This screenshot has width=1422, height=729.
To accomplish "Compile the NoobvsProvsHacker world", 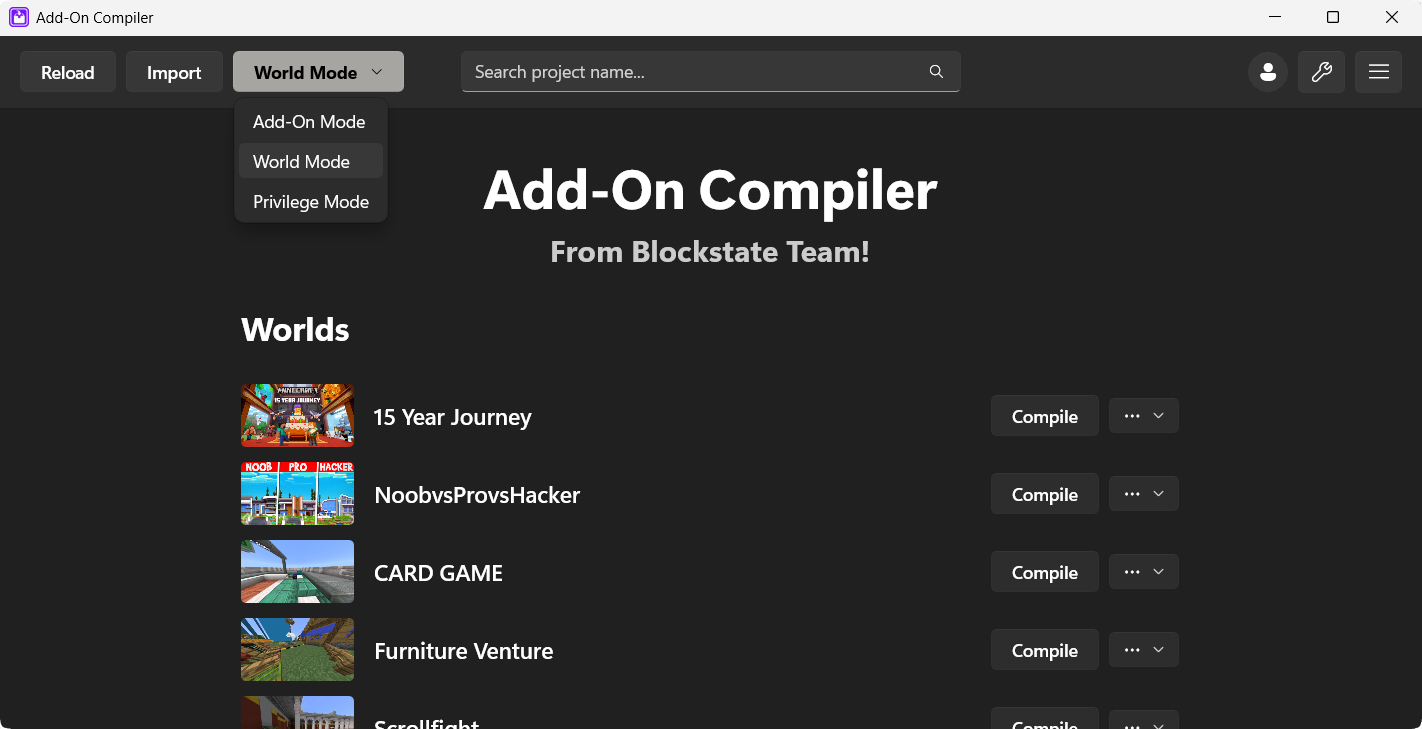I will point(1045,494).
